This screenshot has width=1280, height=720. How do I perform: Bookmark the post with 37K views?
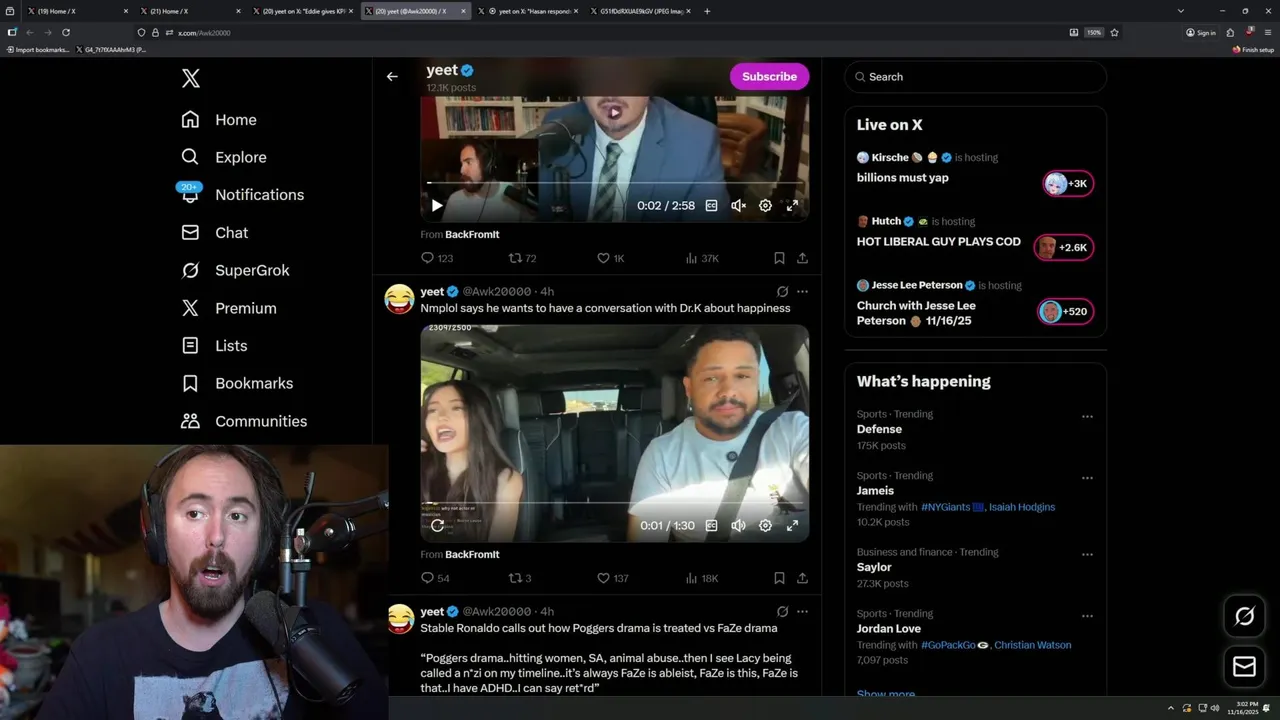(x=779, y=258)
